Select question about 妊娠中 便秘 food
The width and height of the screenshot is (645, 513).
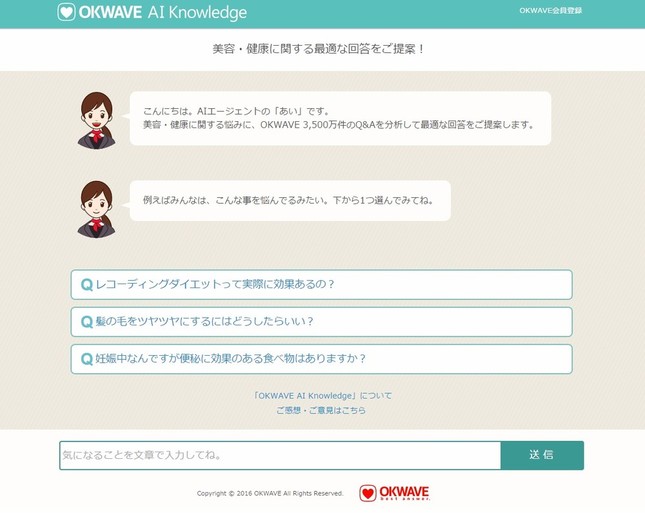tap(321, 359)
